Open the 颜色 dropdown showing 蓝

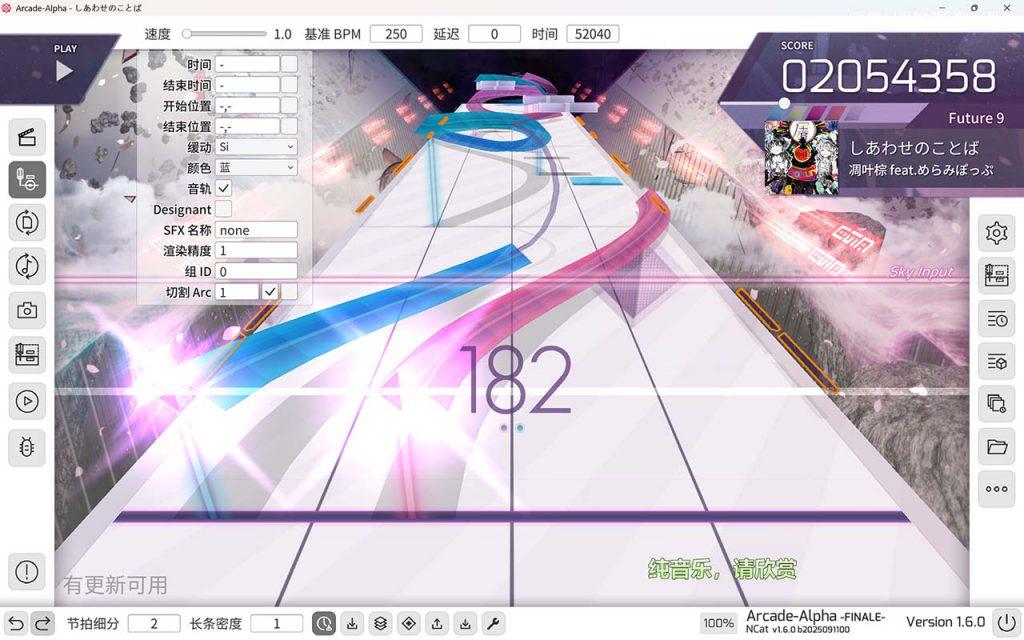click(257, 168)
